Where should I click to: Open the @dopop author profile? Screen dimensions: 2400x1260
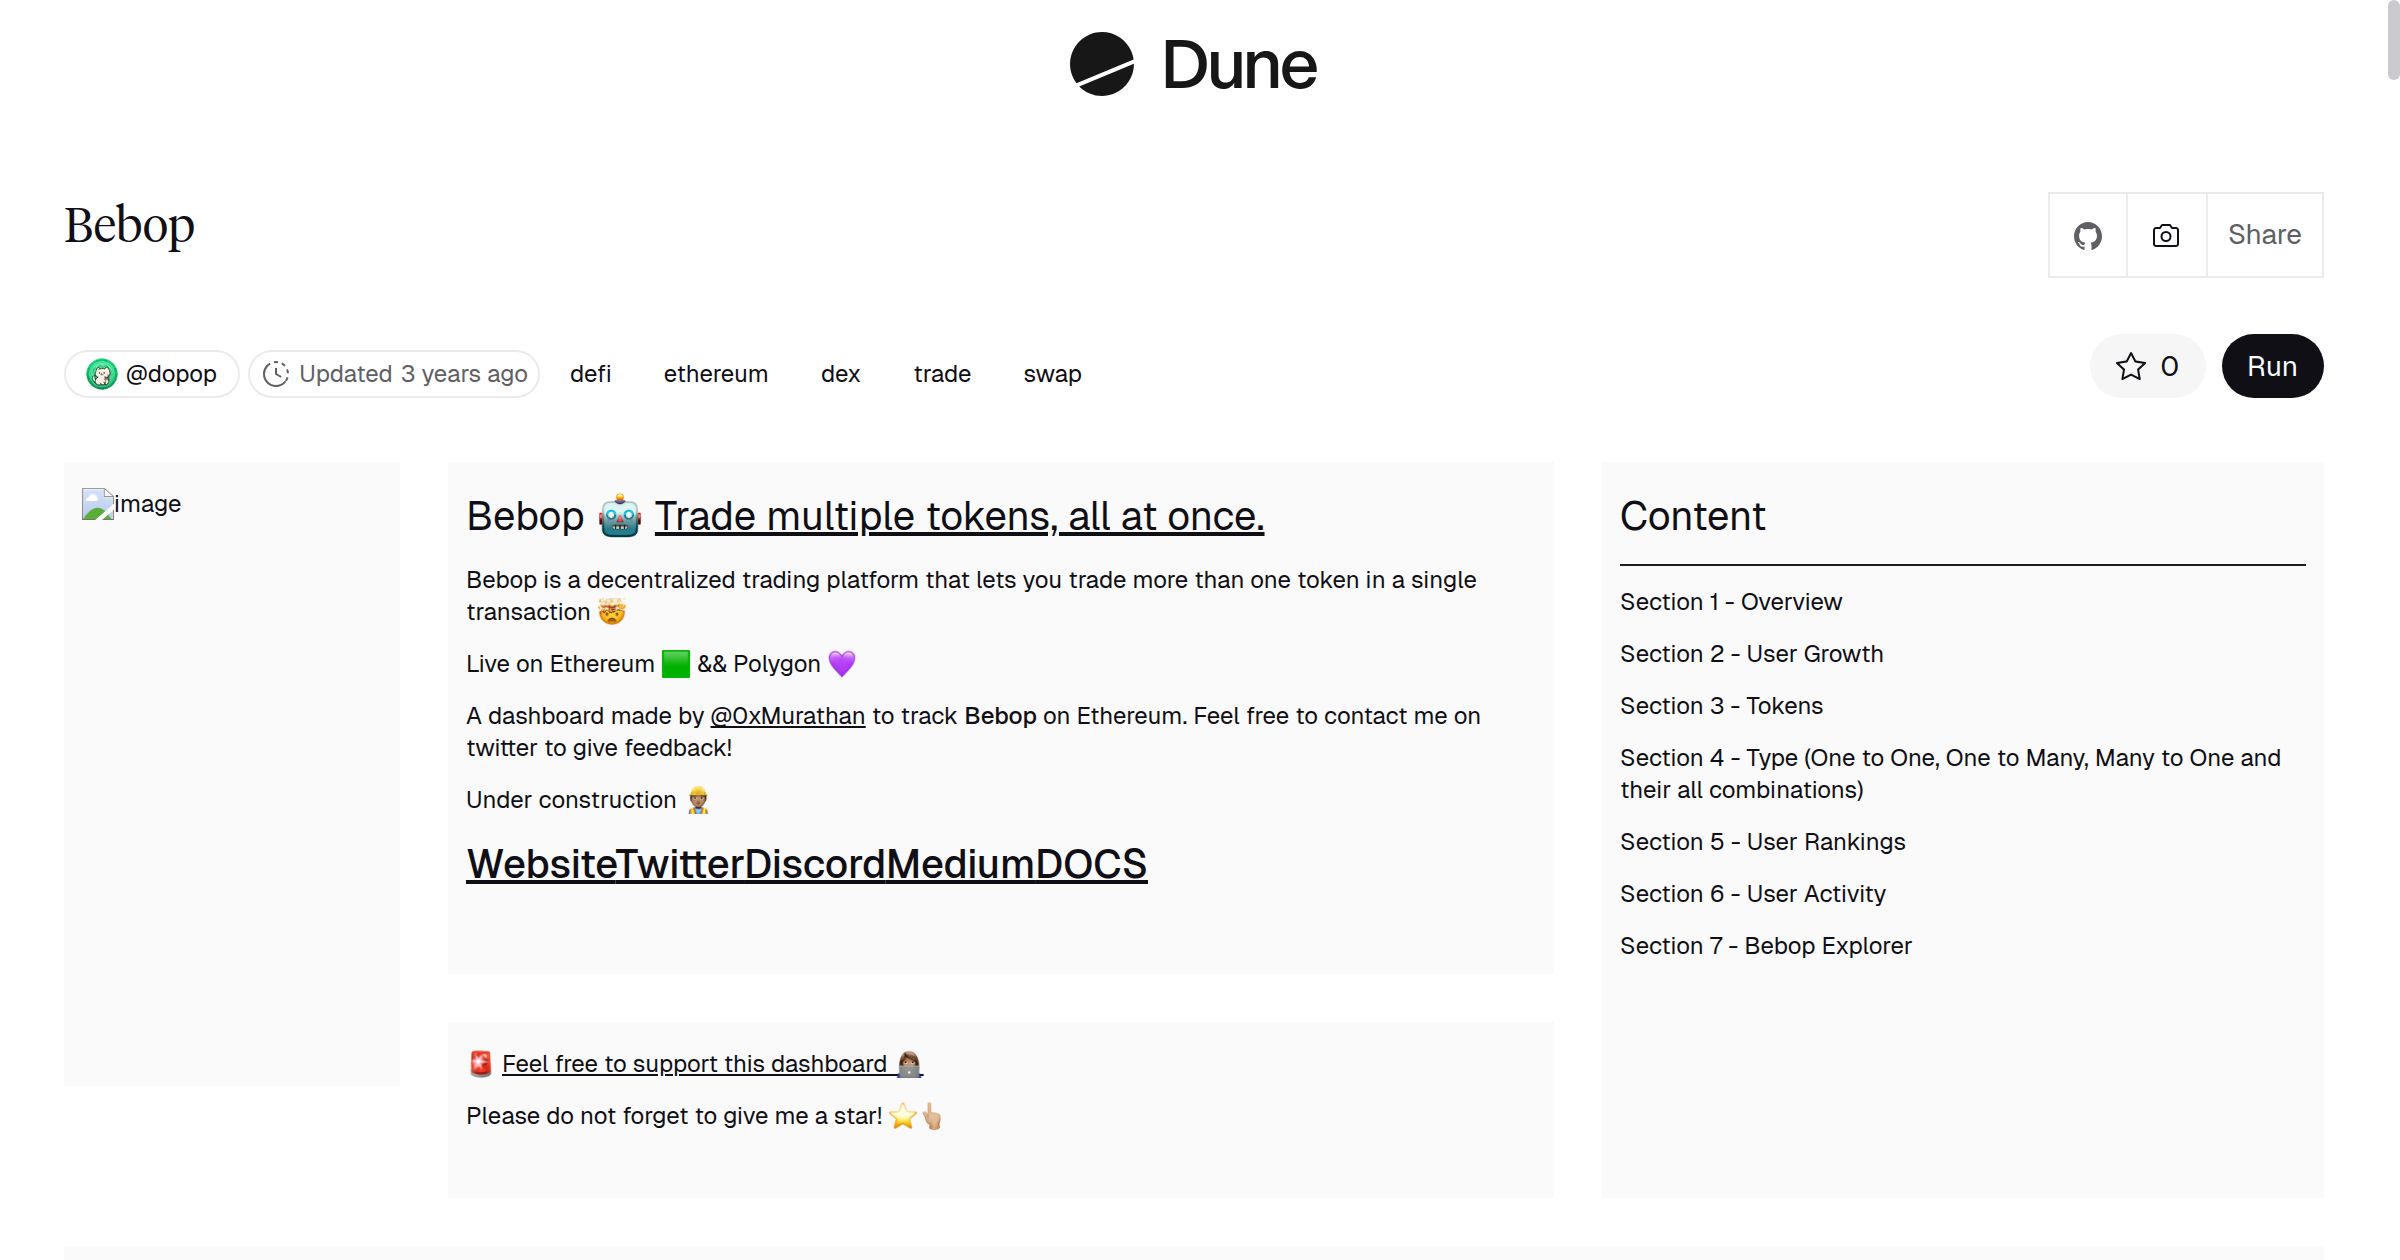[x=171, y=374]
